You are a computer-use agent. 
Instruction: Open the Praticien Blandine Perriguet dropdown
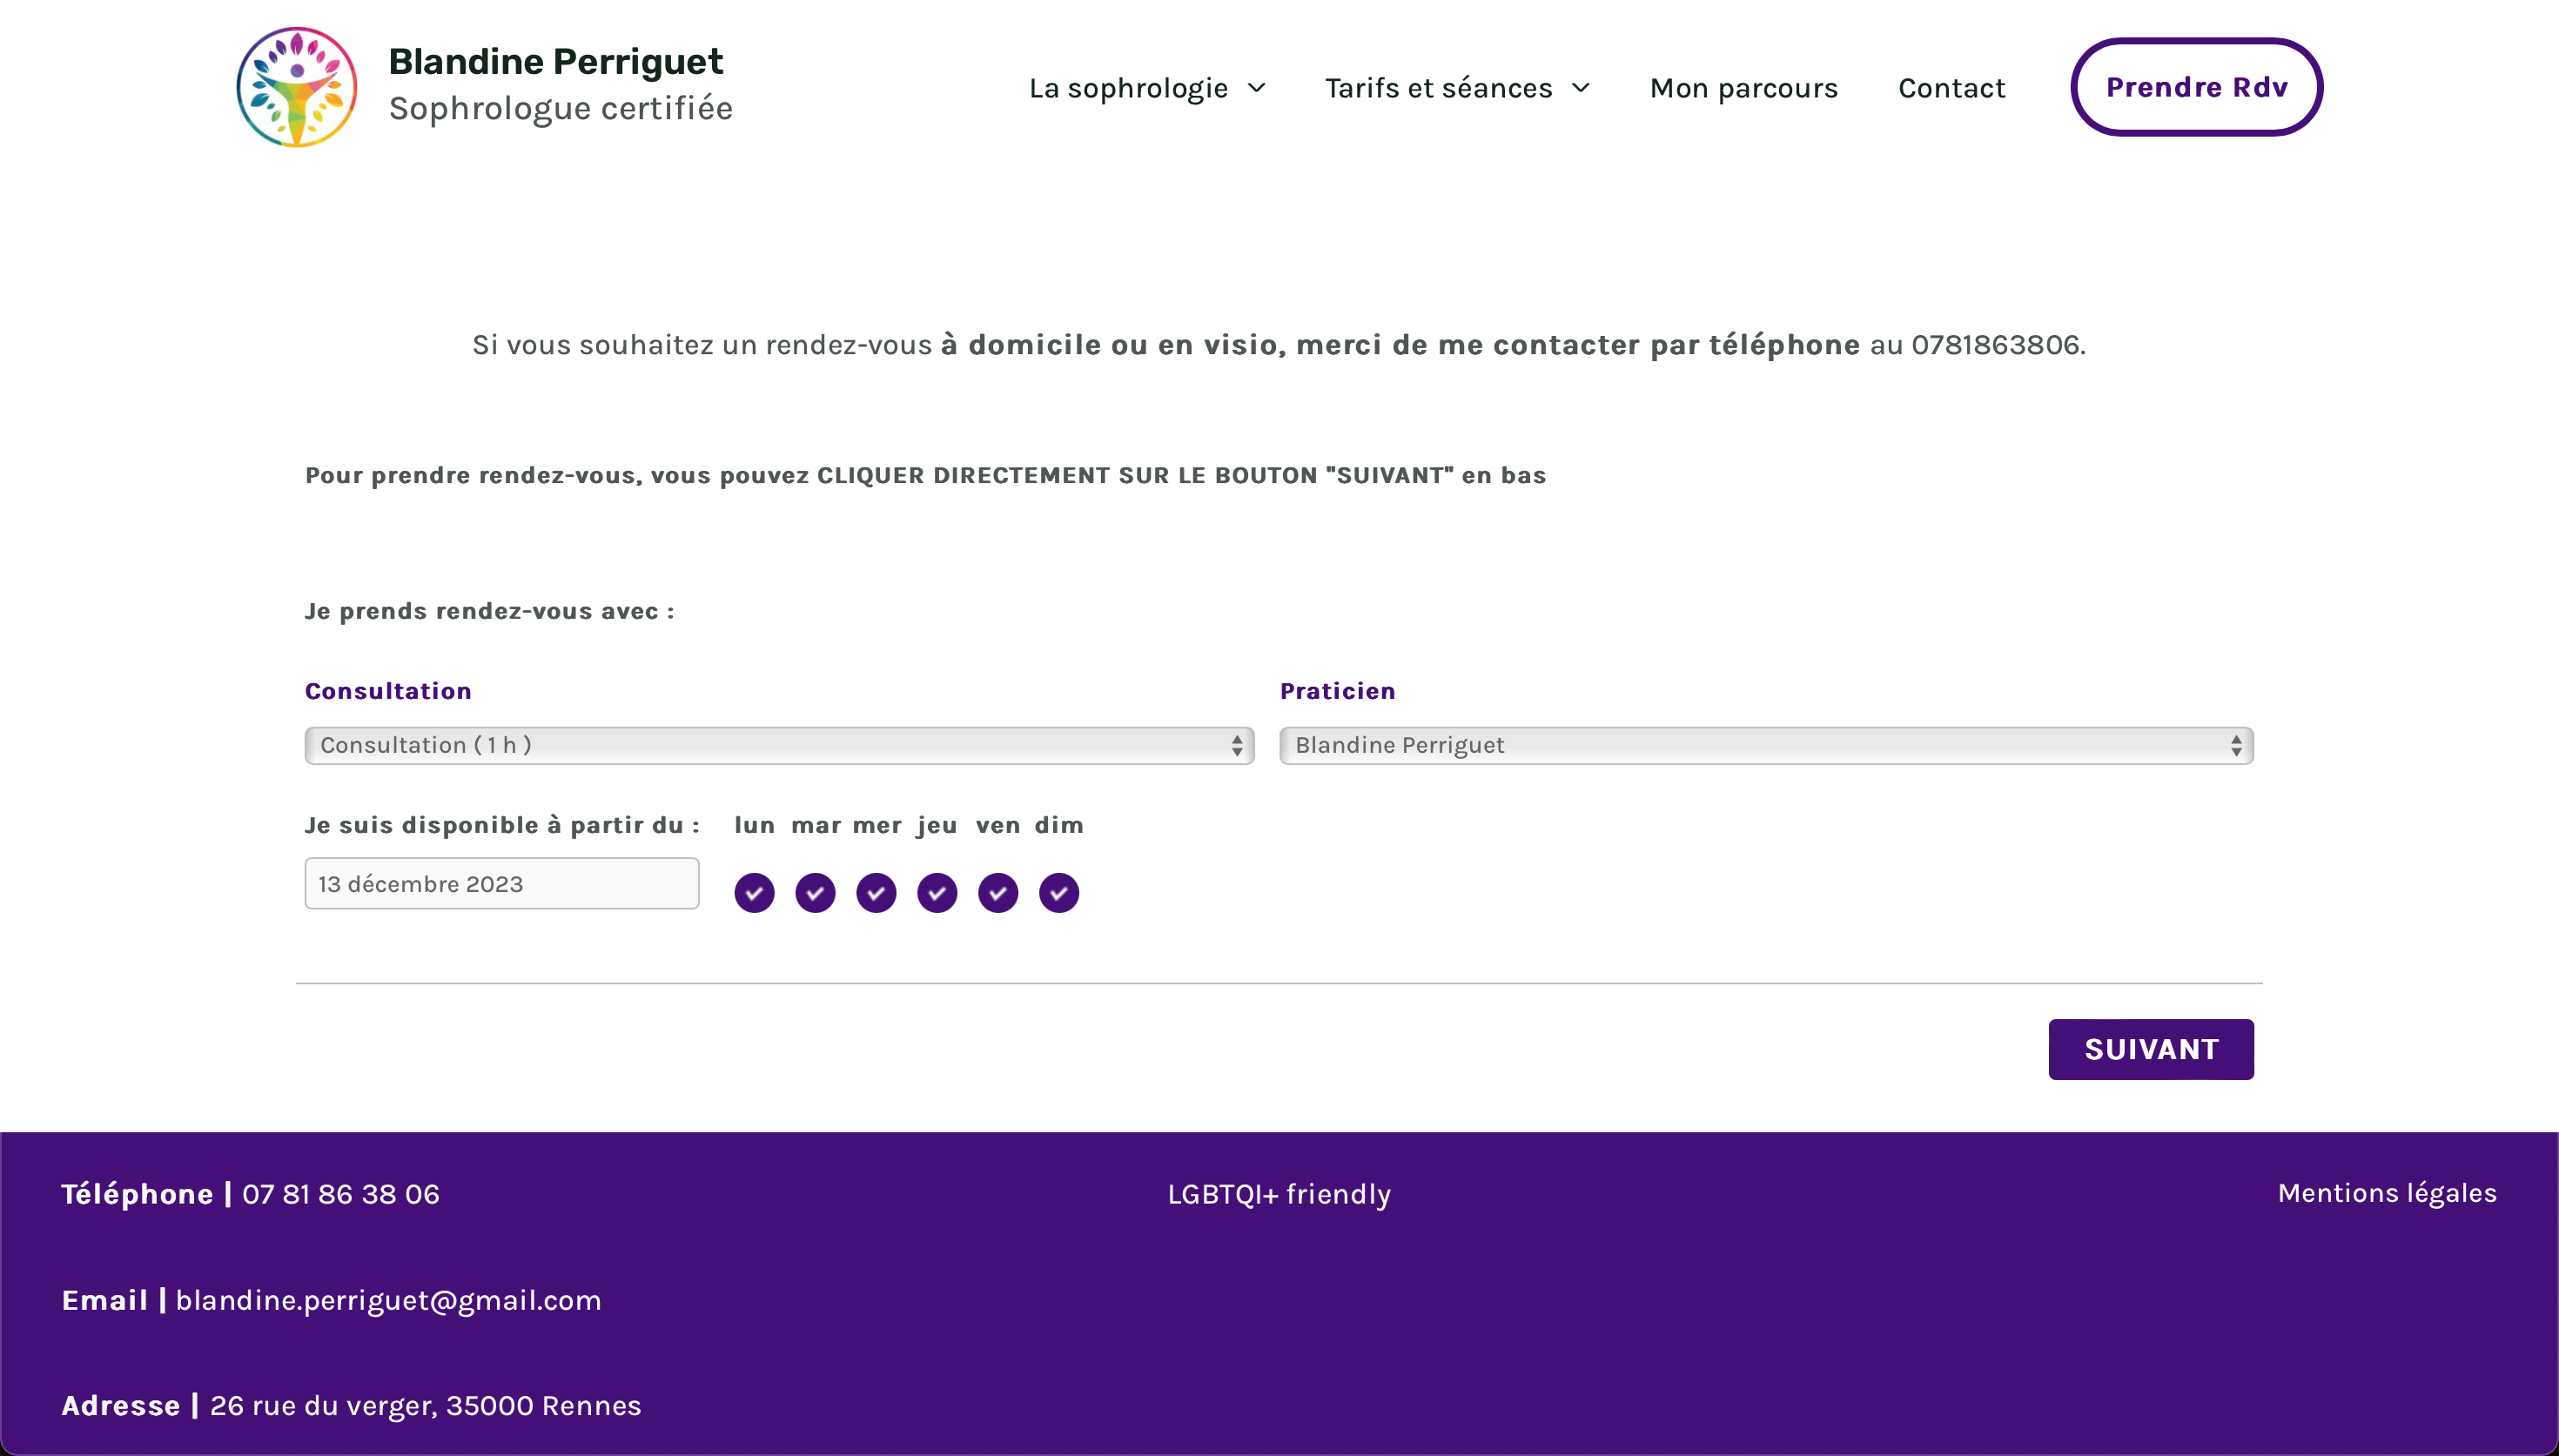tap(1767, 745)
